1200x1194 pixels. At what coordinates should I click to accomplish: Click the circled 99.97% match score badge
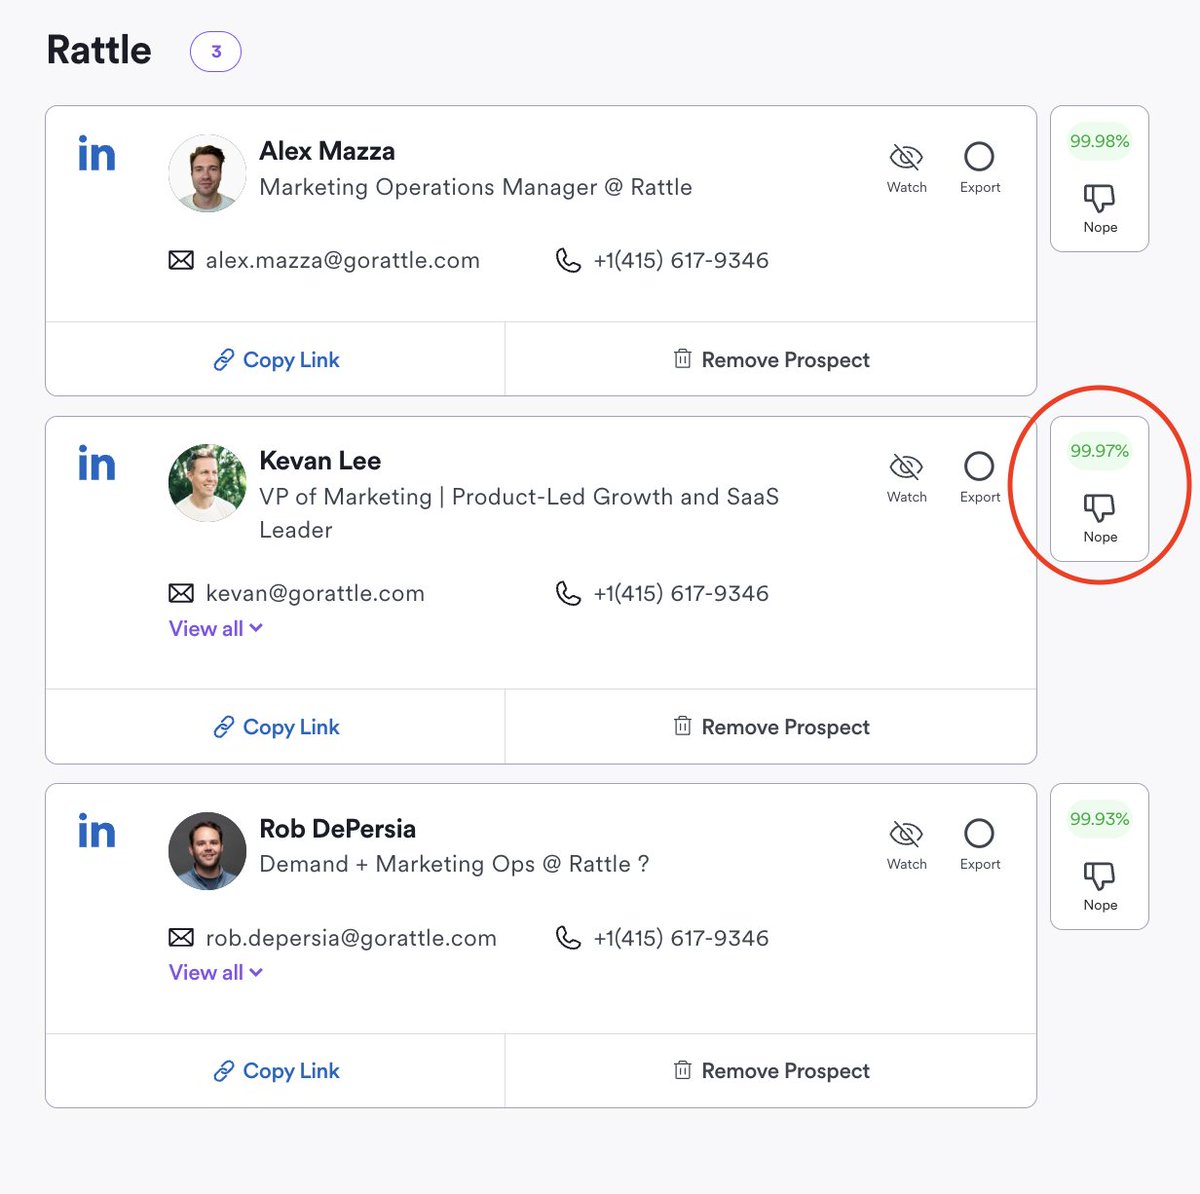(x=1099, y=452)
